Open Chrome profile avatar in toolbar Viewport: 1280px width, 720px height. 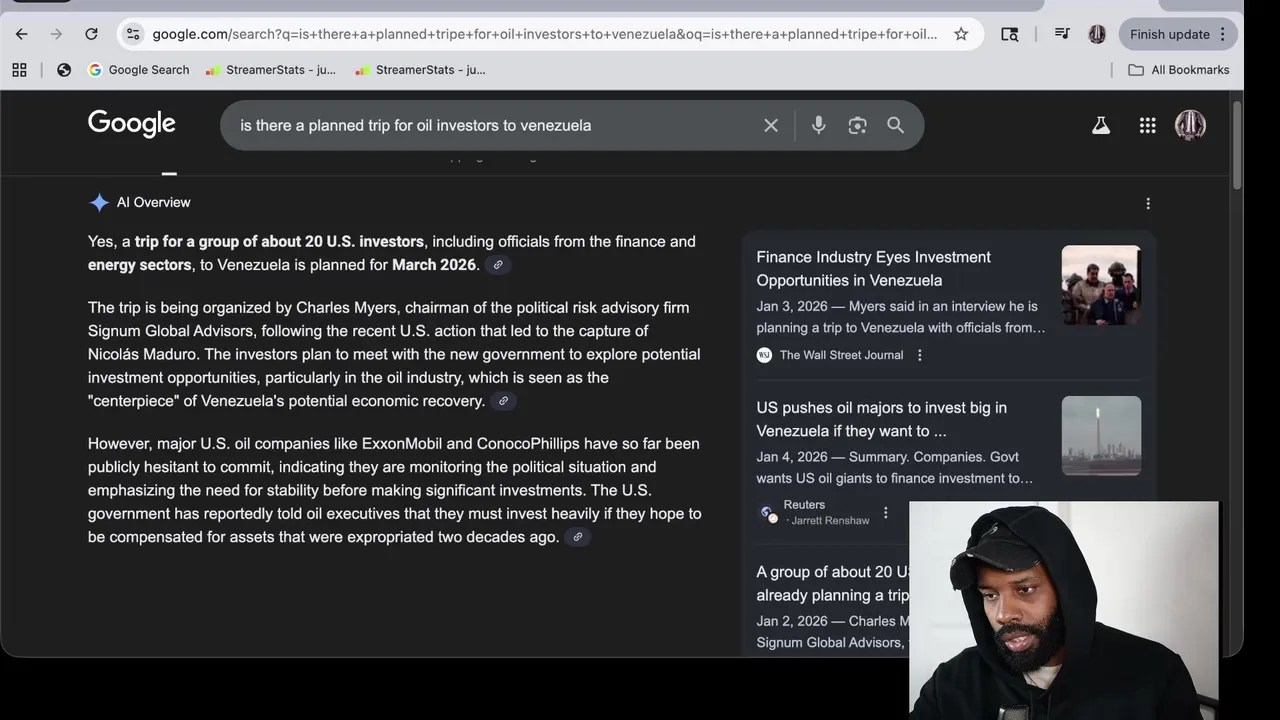click(x=1097, y=34)
